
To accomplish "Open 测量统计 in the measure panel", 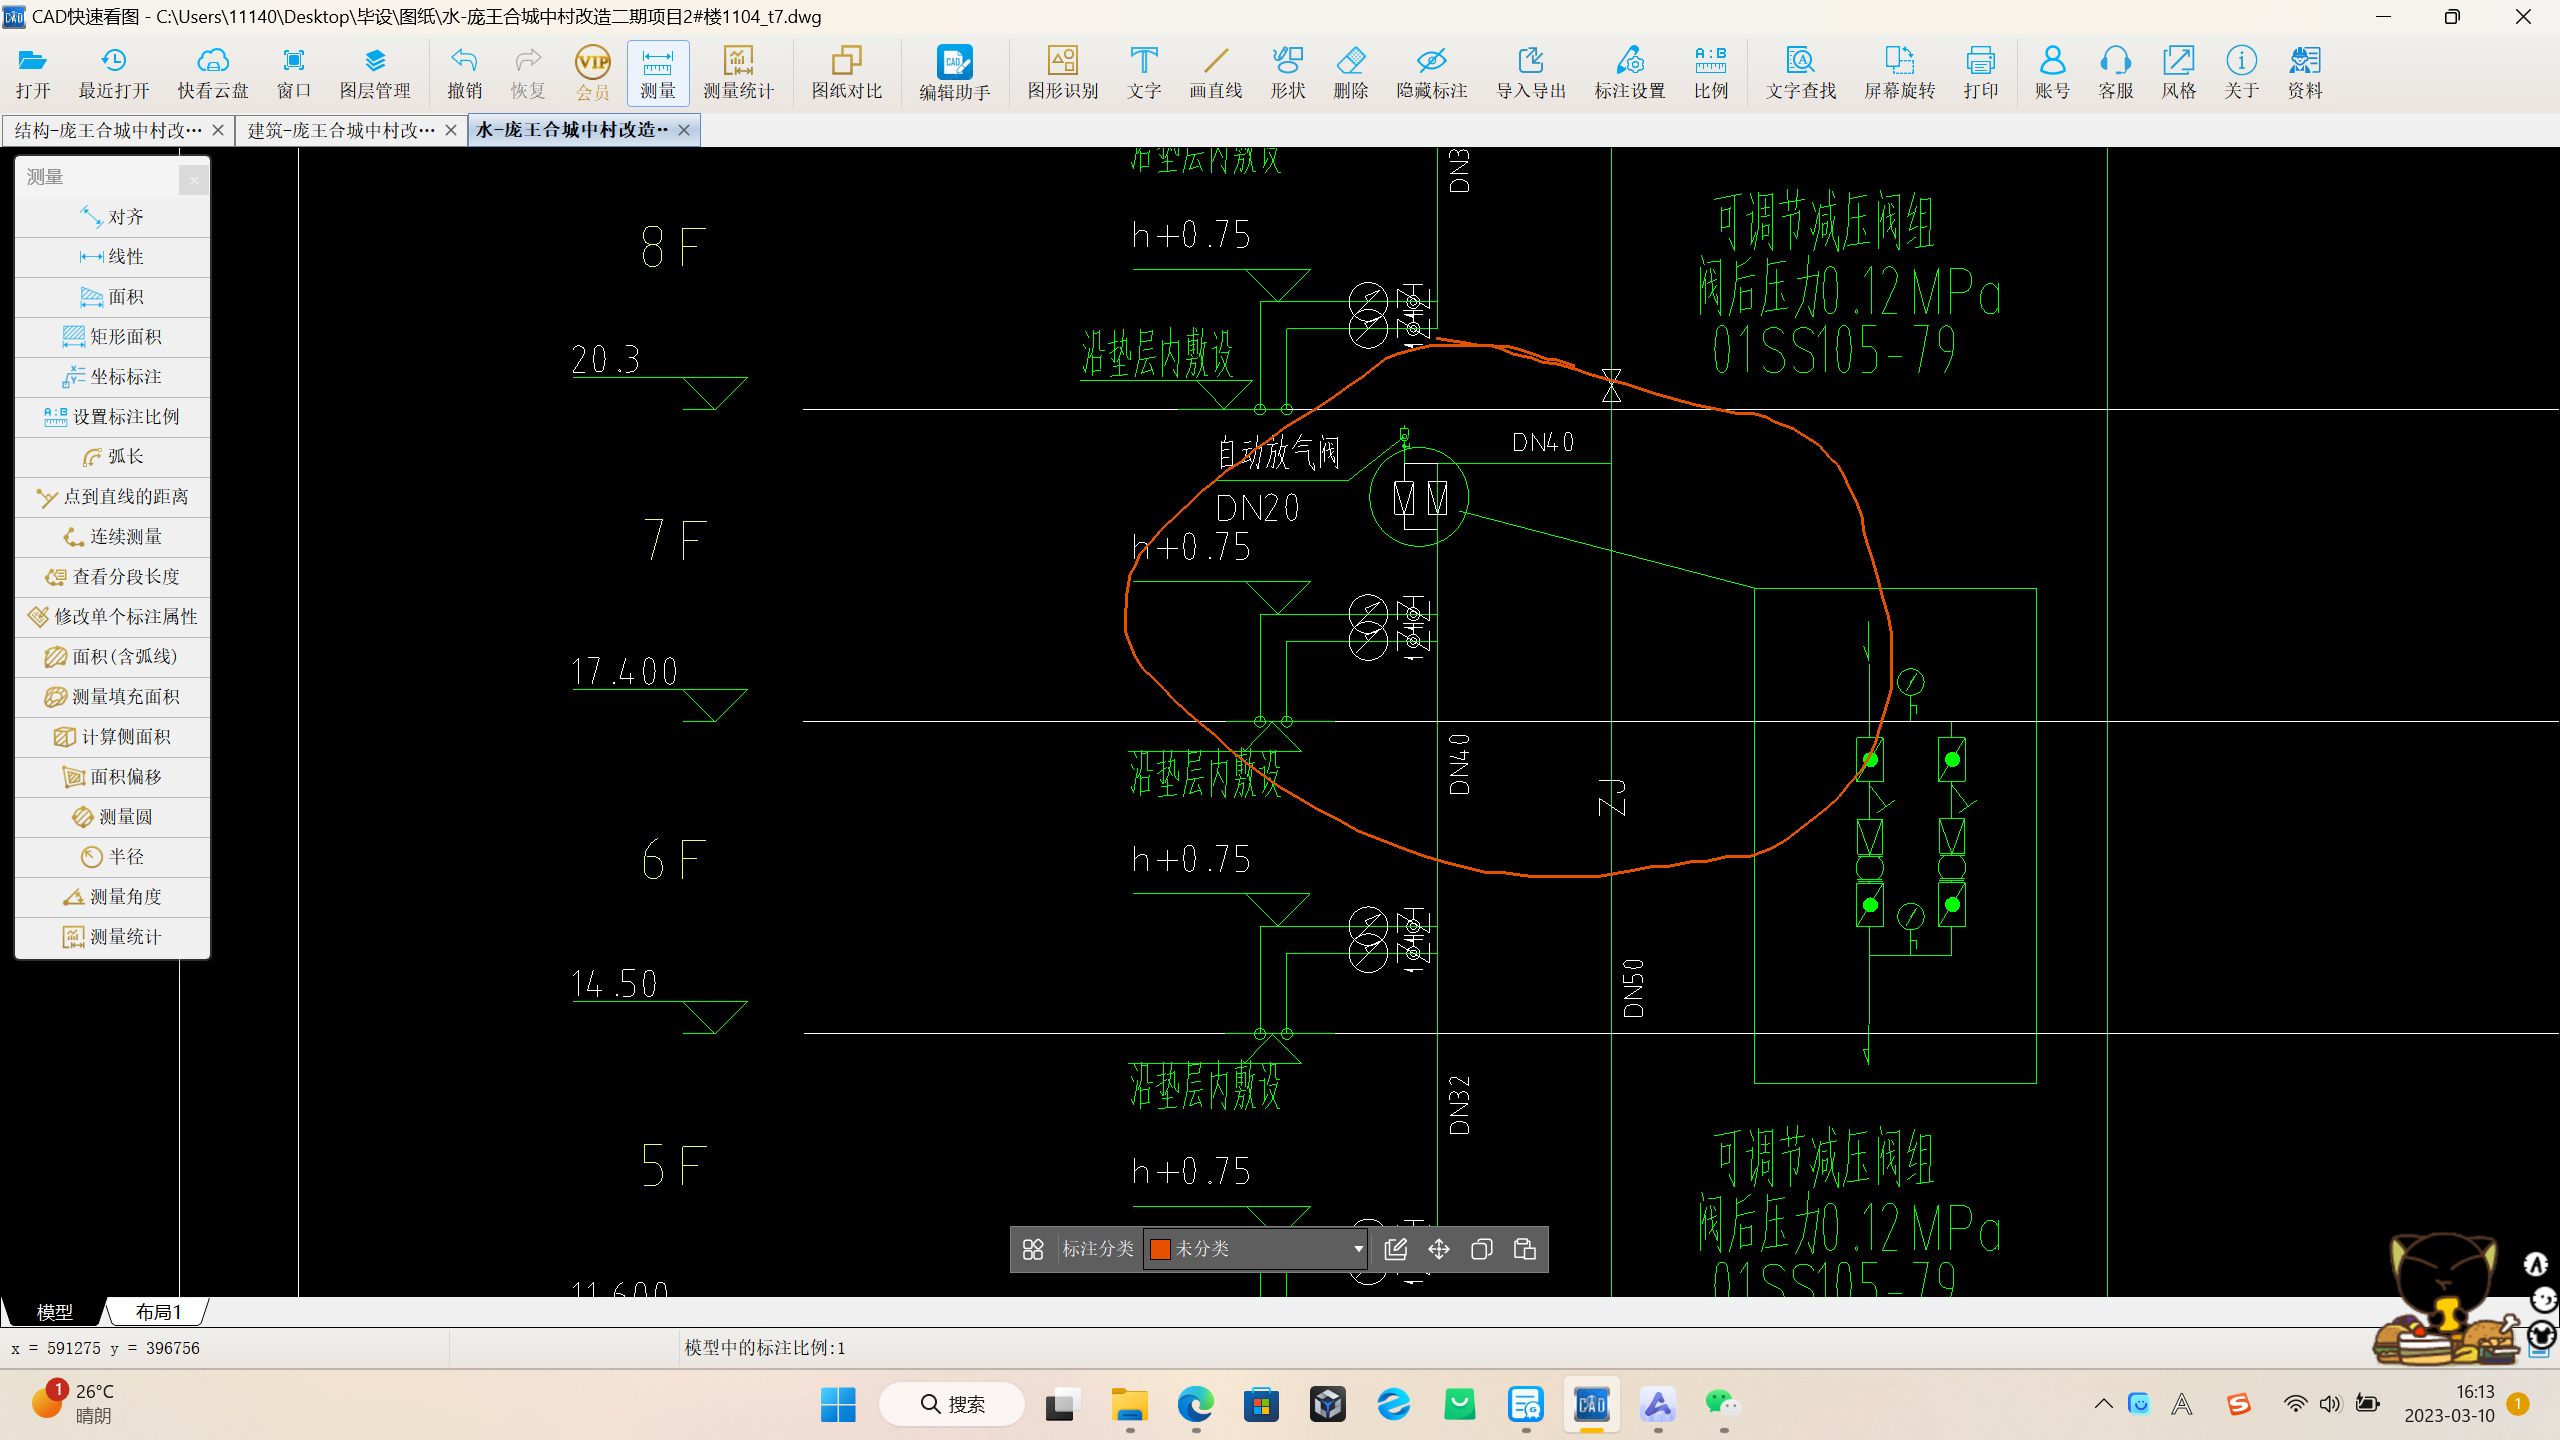I will click(x=113, y=937).
